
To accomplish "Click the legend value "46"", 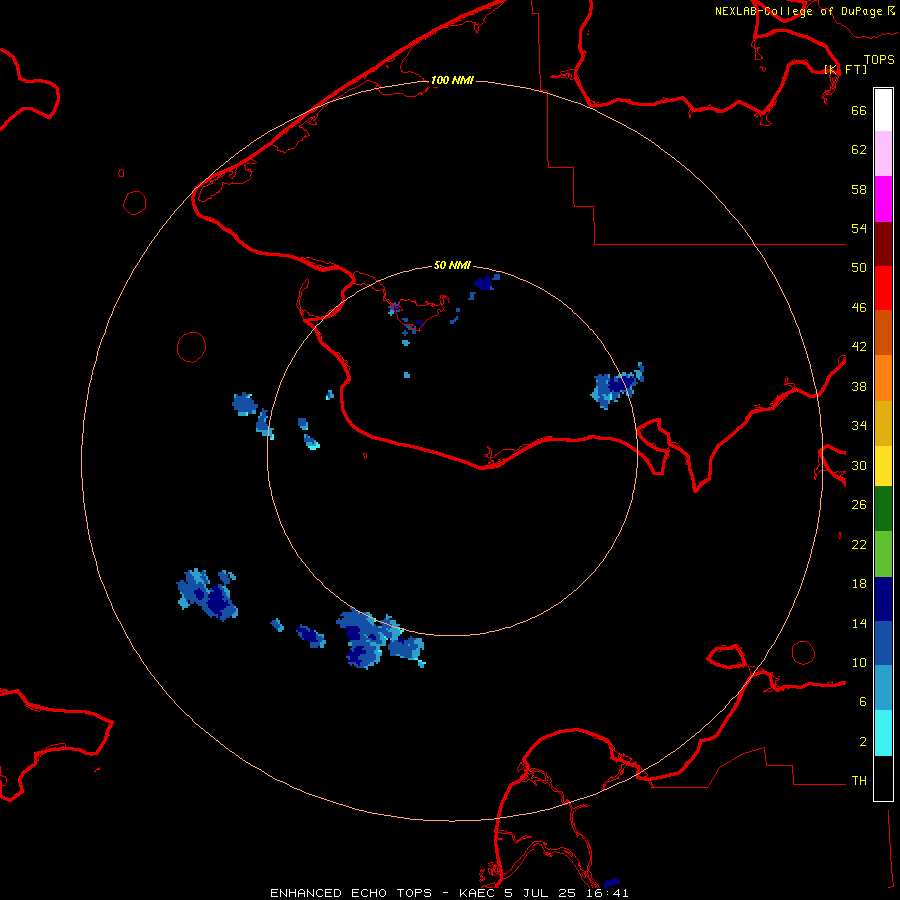I will (x=859, y=308).
